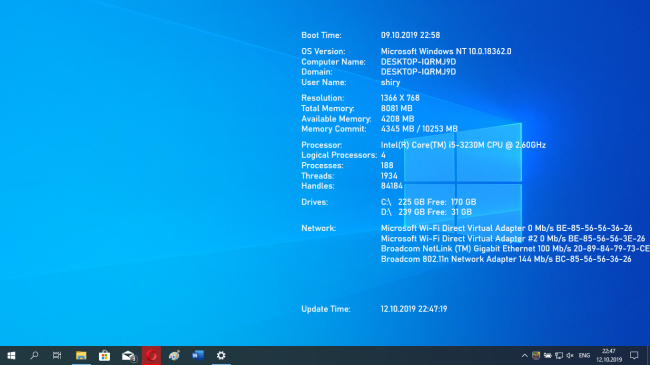The width and height of the screenshot is (650, 365).
Task: Click the Broadcom 802.11n Network Adapter line
Action: click(x=506, y=259)
